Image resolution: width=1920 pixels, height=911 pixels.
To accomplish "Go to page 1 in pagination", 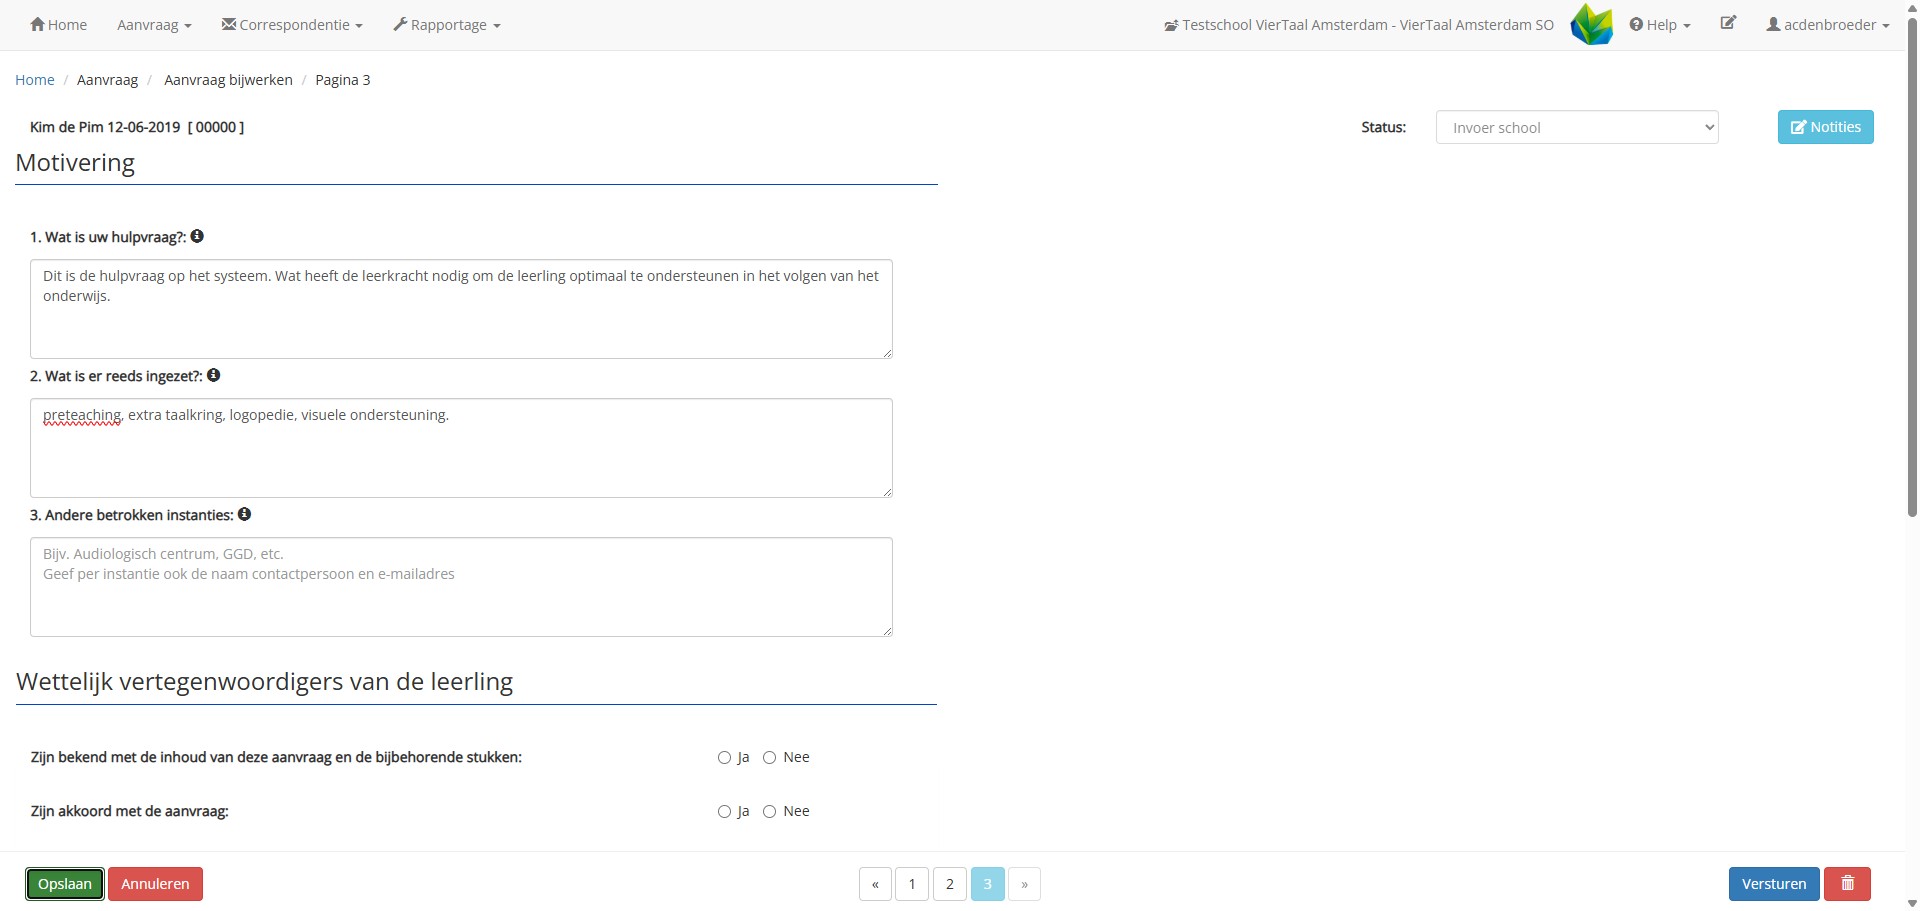I will click(912, 884).
